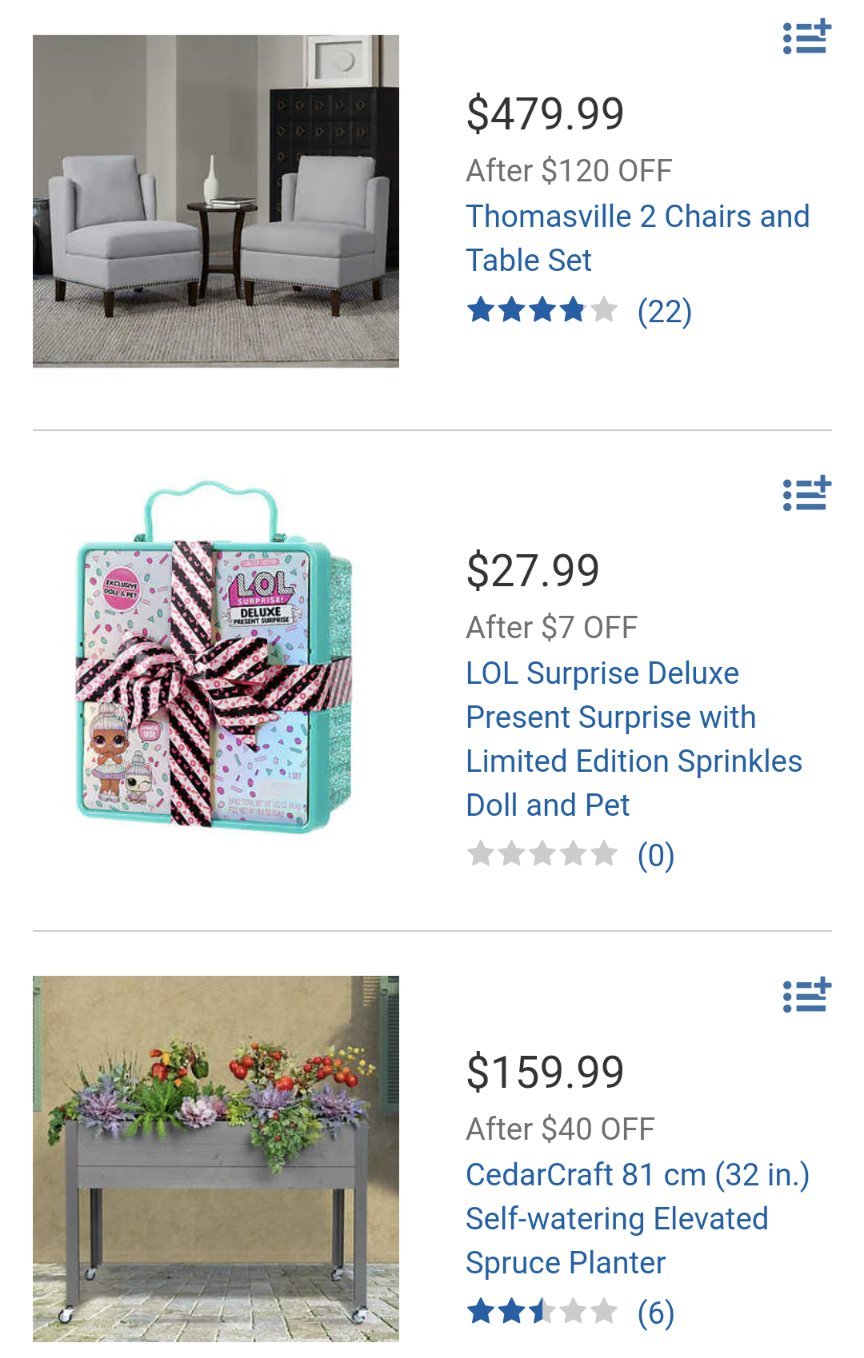Open the Thomasville chairs product image
The image size is (864, 1358).
tap(216, 201)
